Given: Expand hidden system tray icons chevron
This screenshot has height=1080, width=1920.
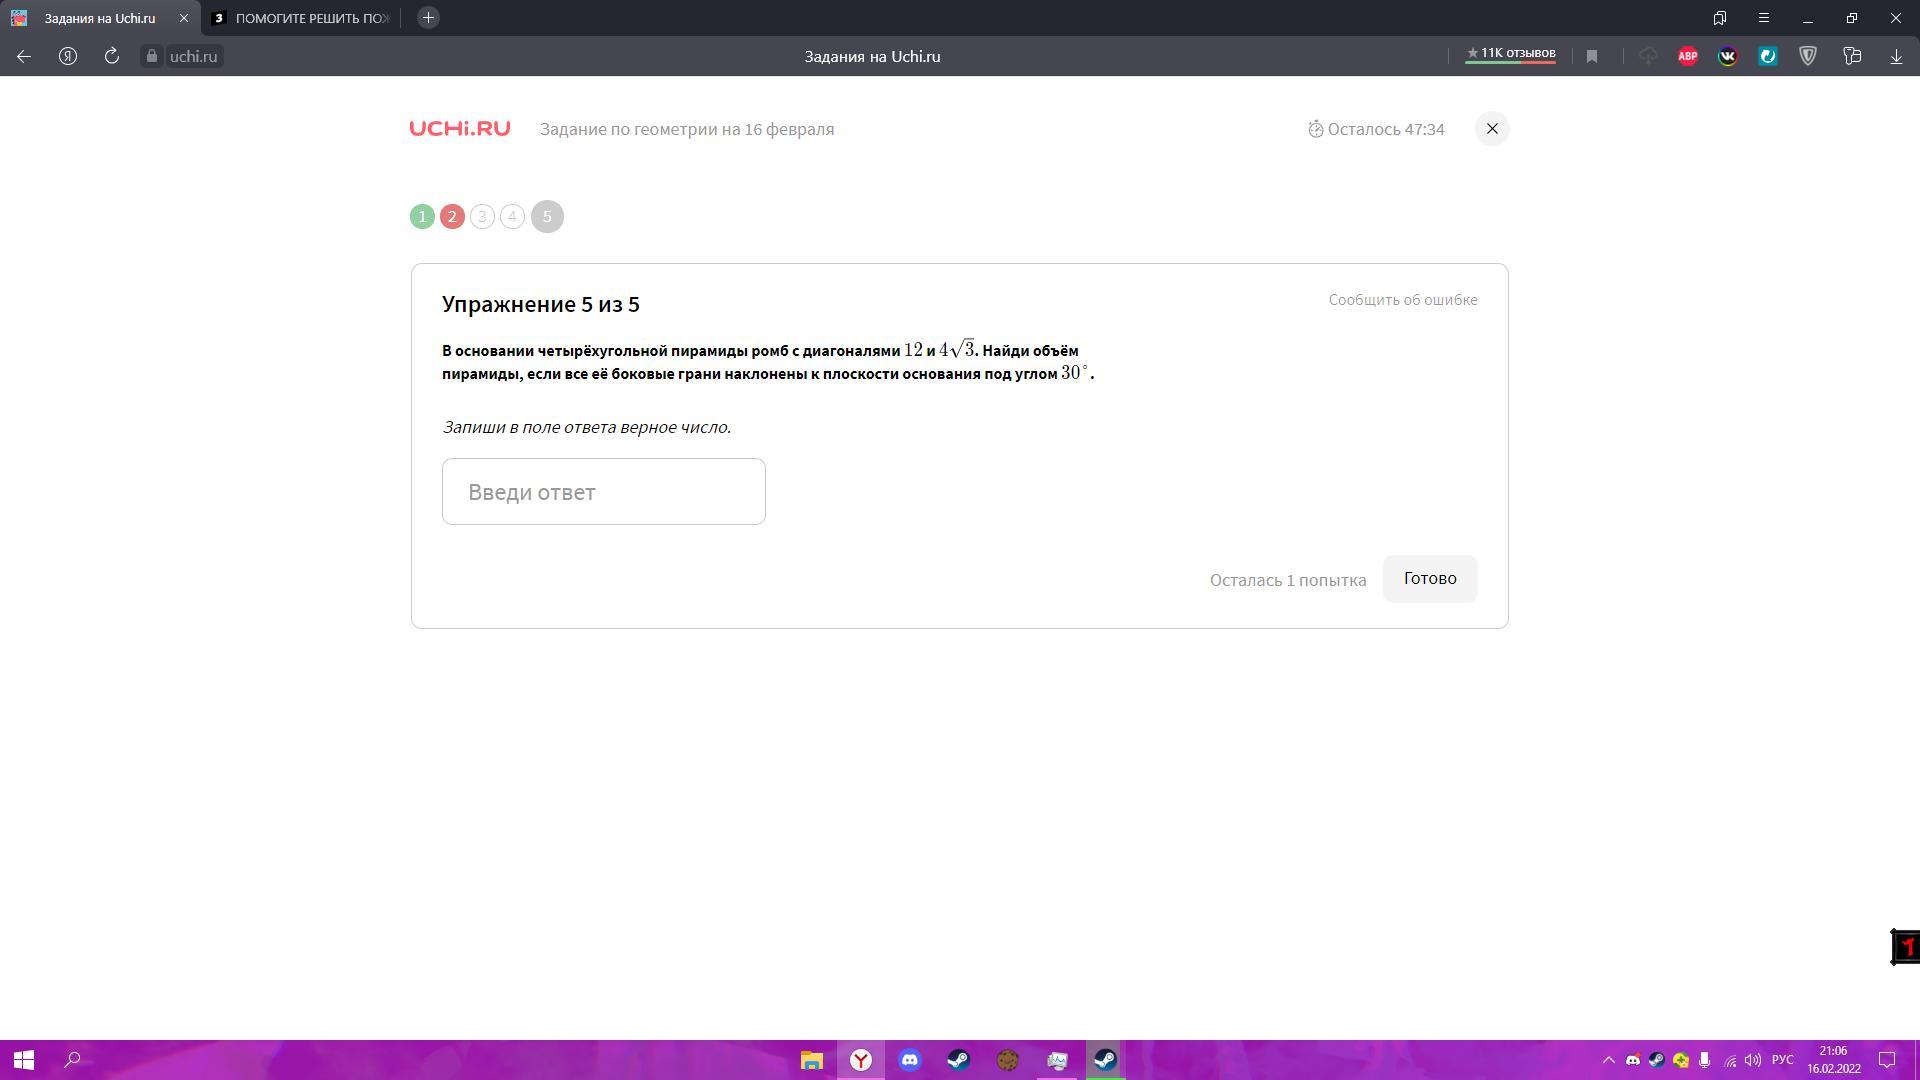Looking at the screenshot, I should tap(1609, 1060).
